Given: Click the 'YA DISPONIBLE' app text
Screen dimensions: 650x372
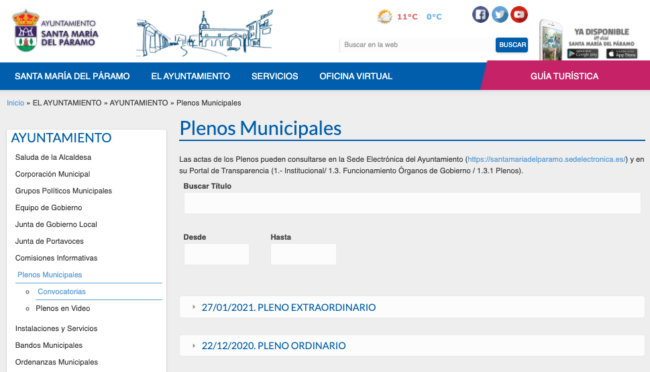Looking at the screenshot, I should click(x=601, y=32).
